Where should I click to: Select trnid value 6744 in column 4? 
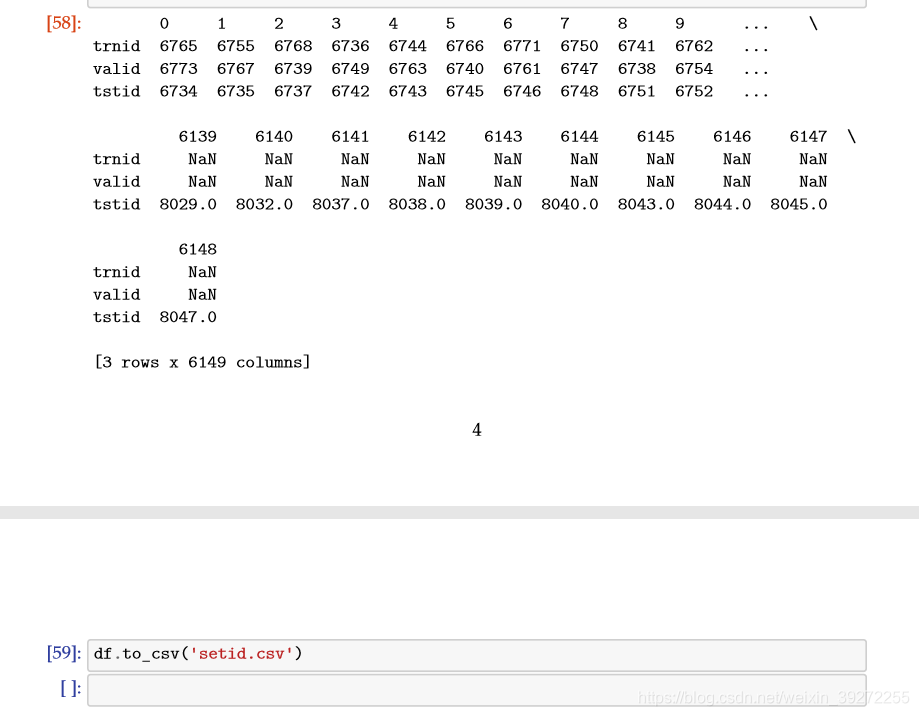point(407,46)
